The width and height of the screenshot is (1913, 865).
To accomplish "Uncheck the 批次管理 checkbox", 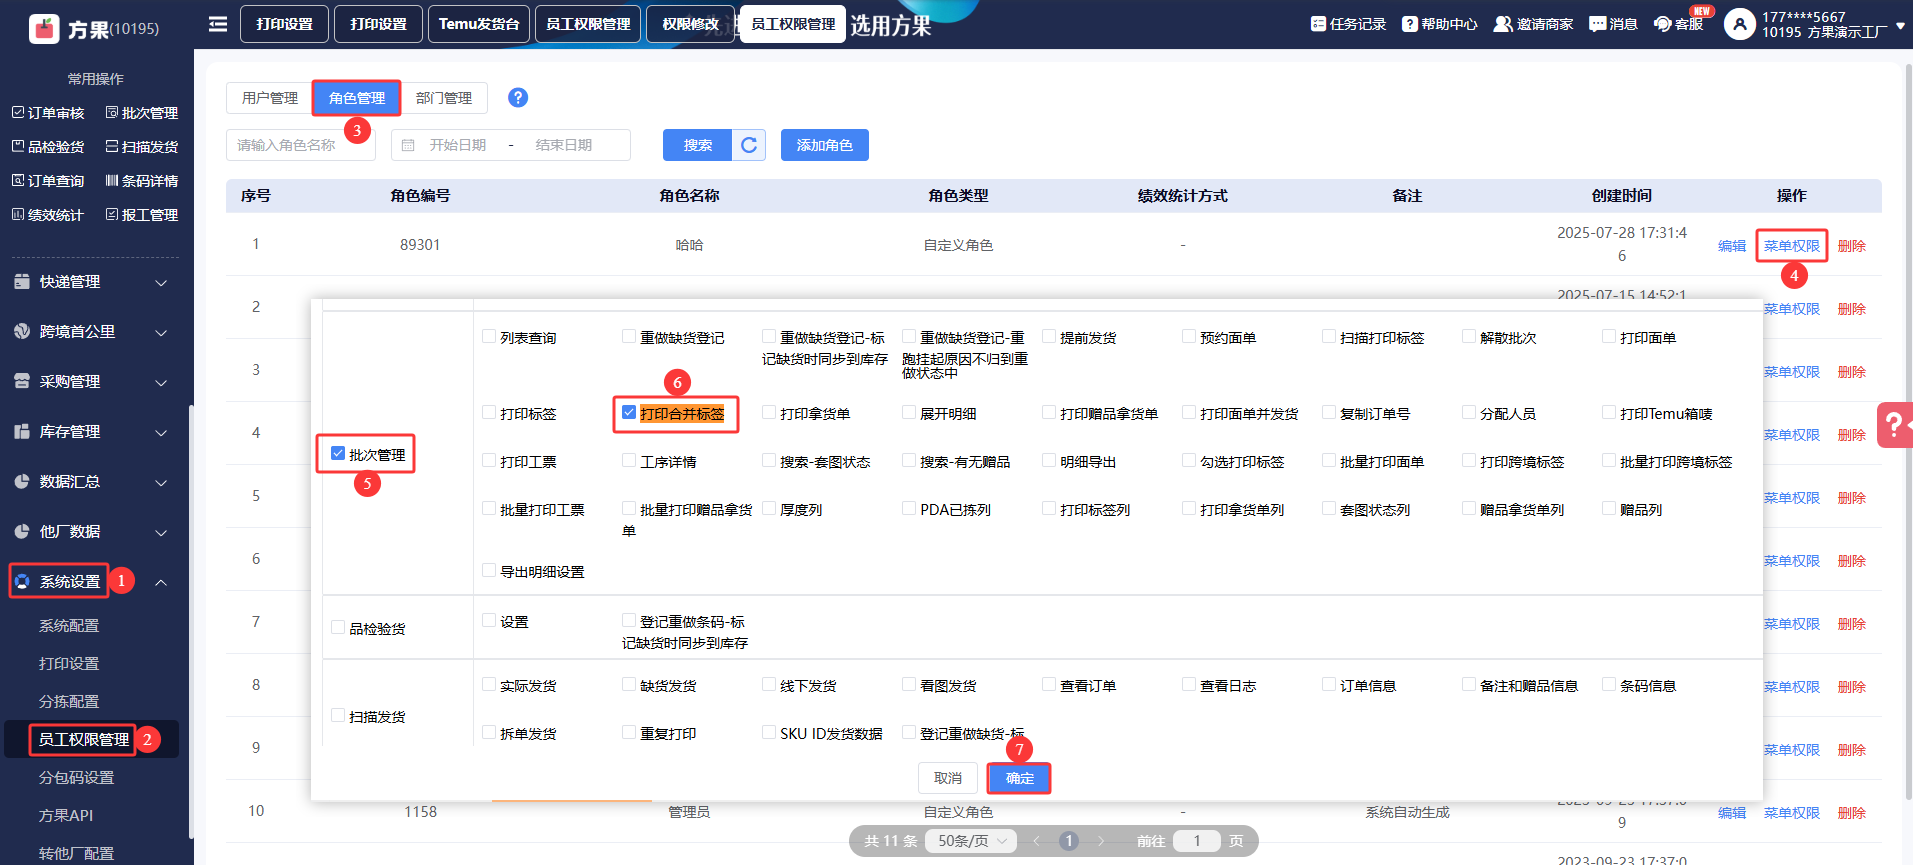I will click(338, 454).
